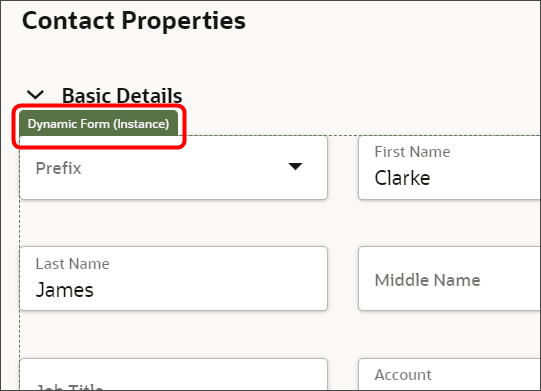Click the Job Title input field
The height and width of the screenshot is (391, 541).
[x=174, y=375]
